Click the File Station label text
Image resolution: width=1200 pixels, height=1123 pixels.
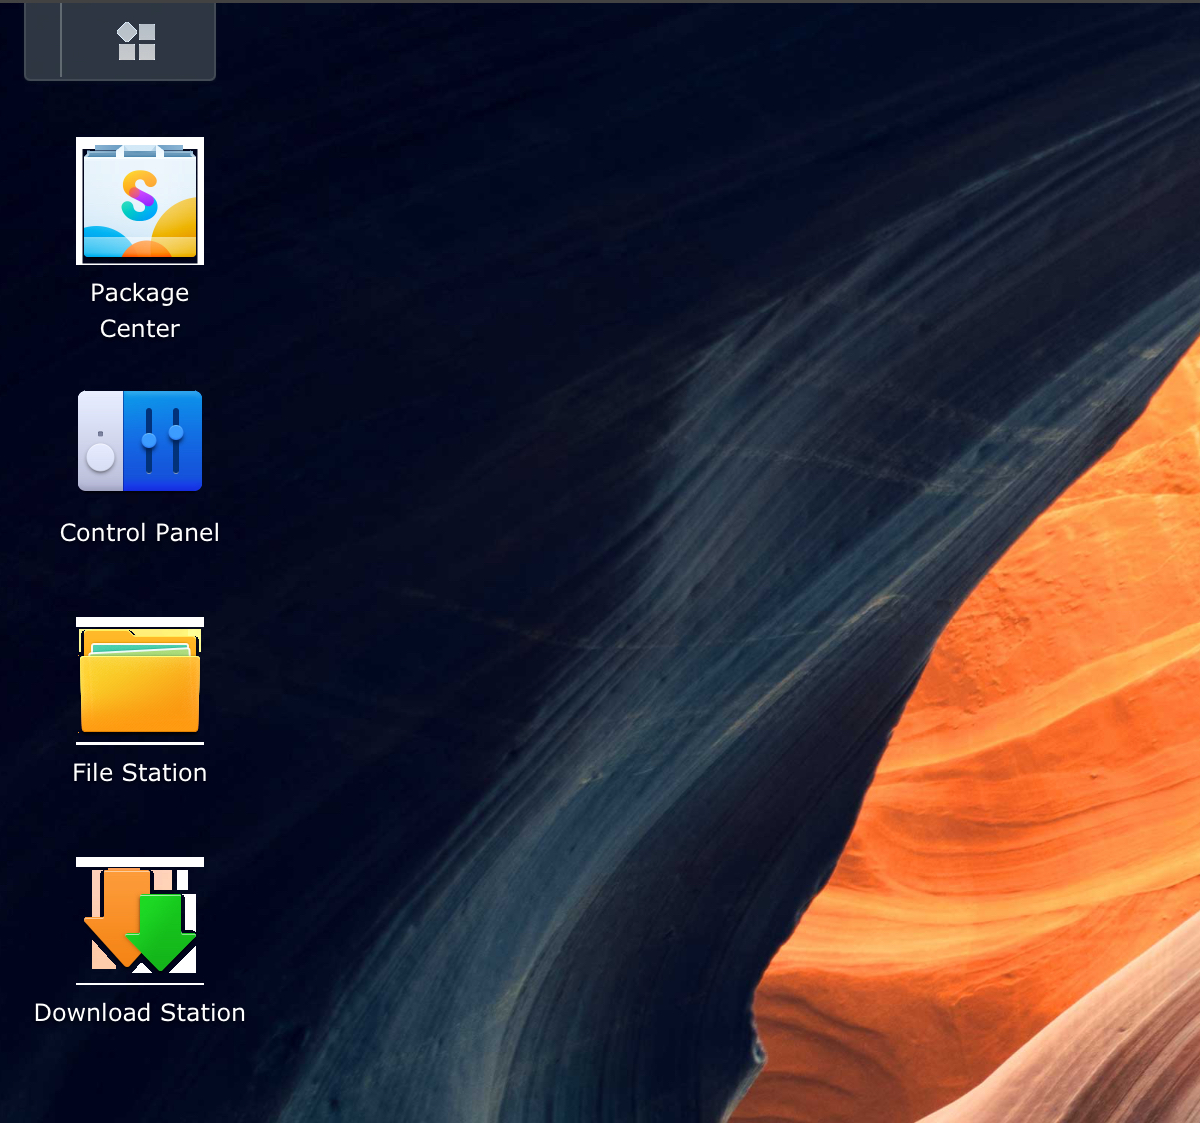pos(140,772)
